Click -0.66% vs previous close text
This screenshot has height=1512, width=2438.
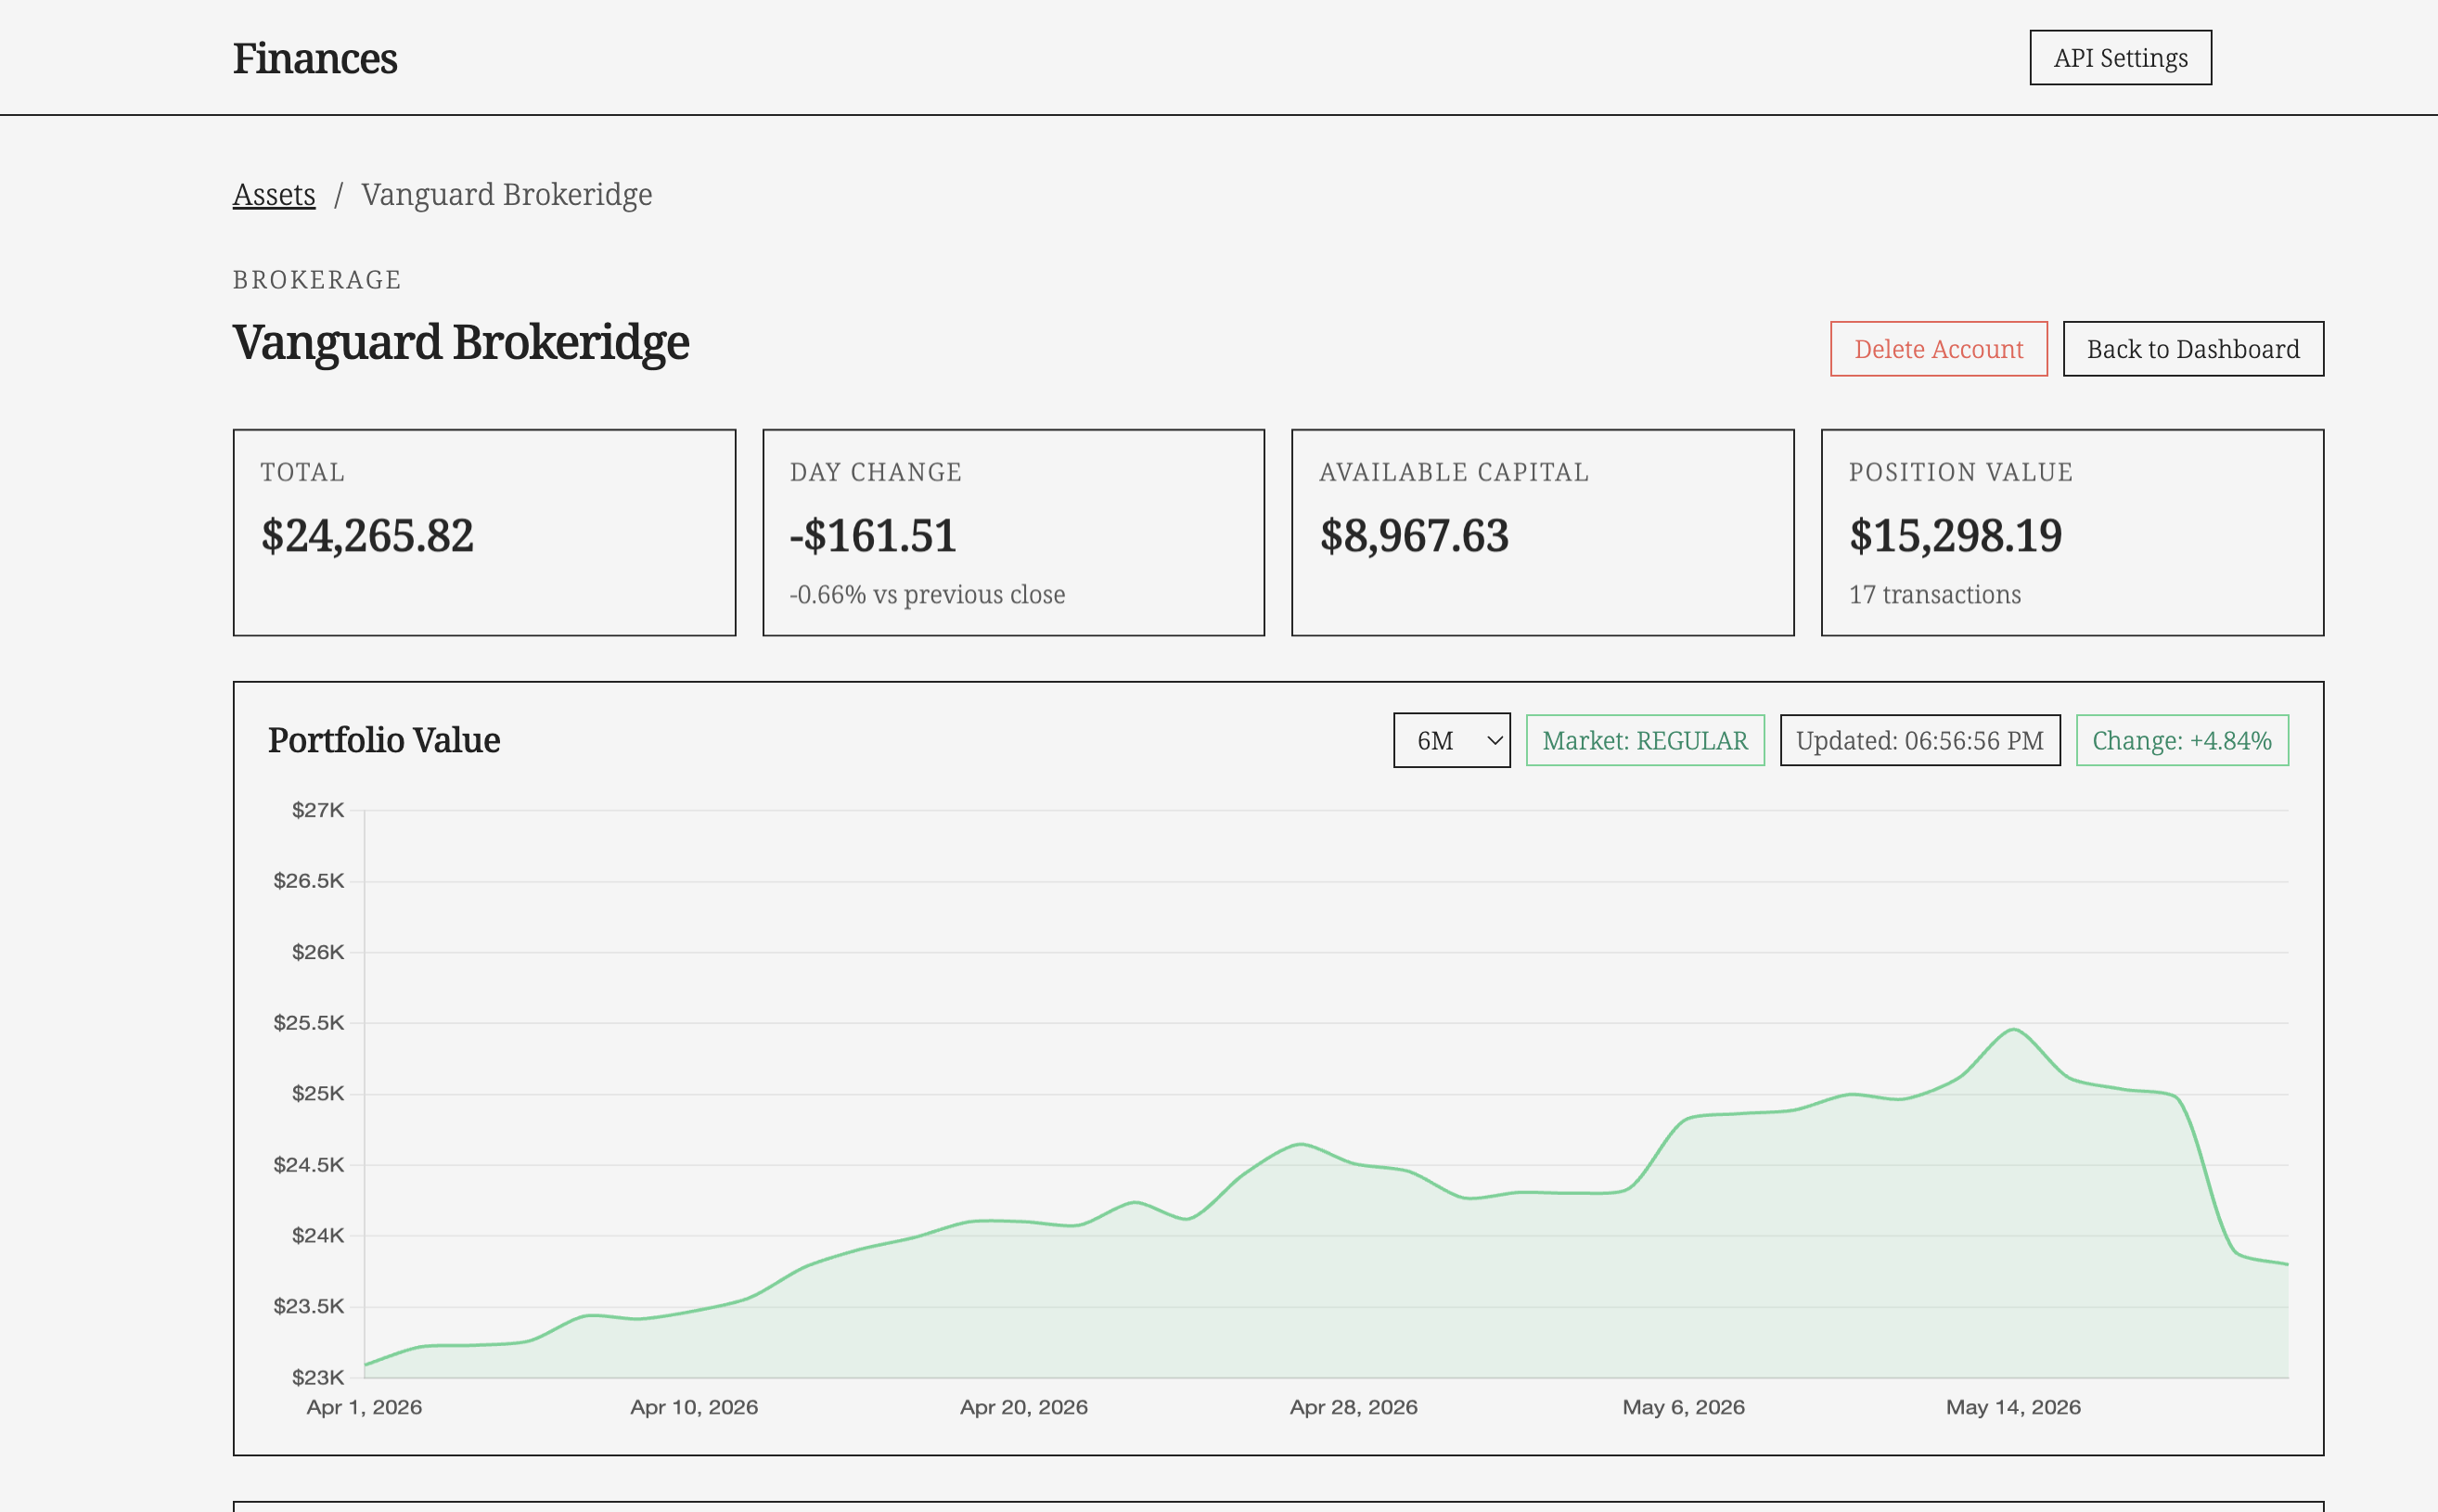(x=927, y=595)
